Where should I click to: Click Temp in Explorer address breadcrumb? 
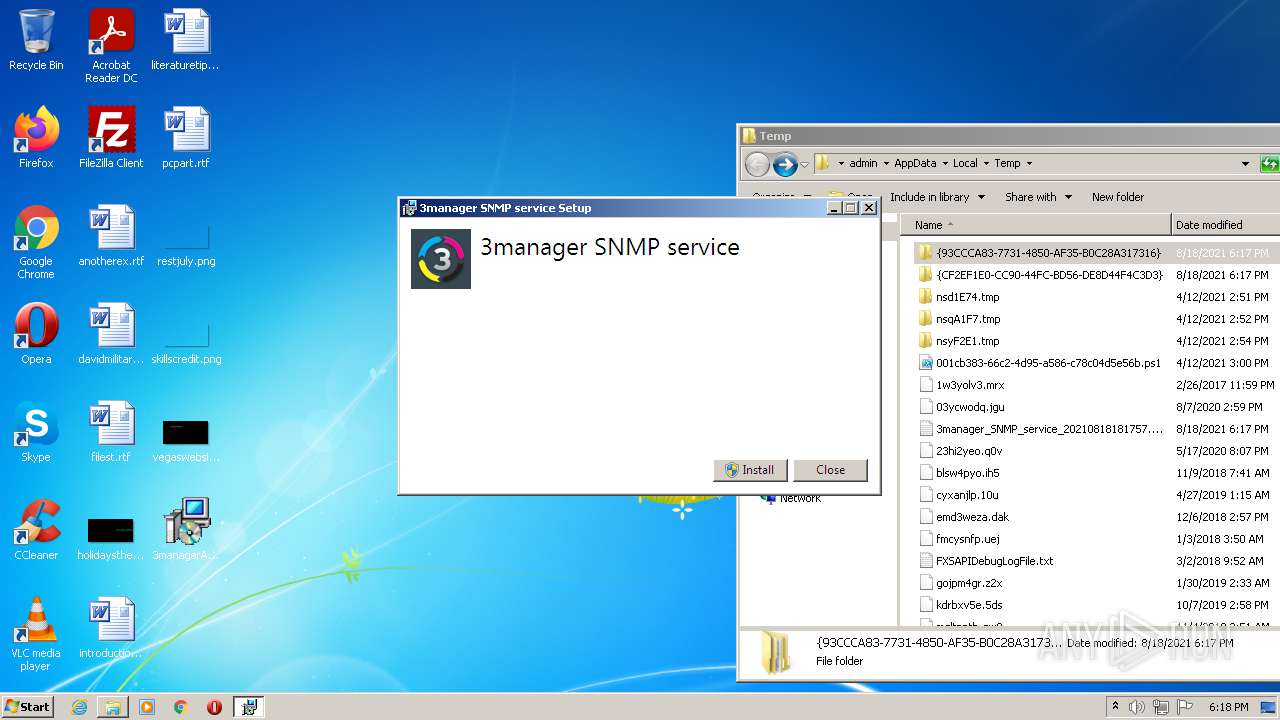pyautogui.click(x=1007, y=164)
